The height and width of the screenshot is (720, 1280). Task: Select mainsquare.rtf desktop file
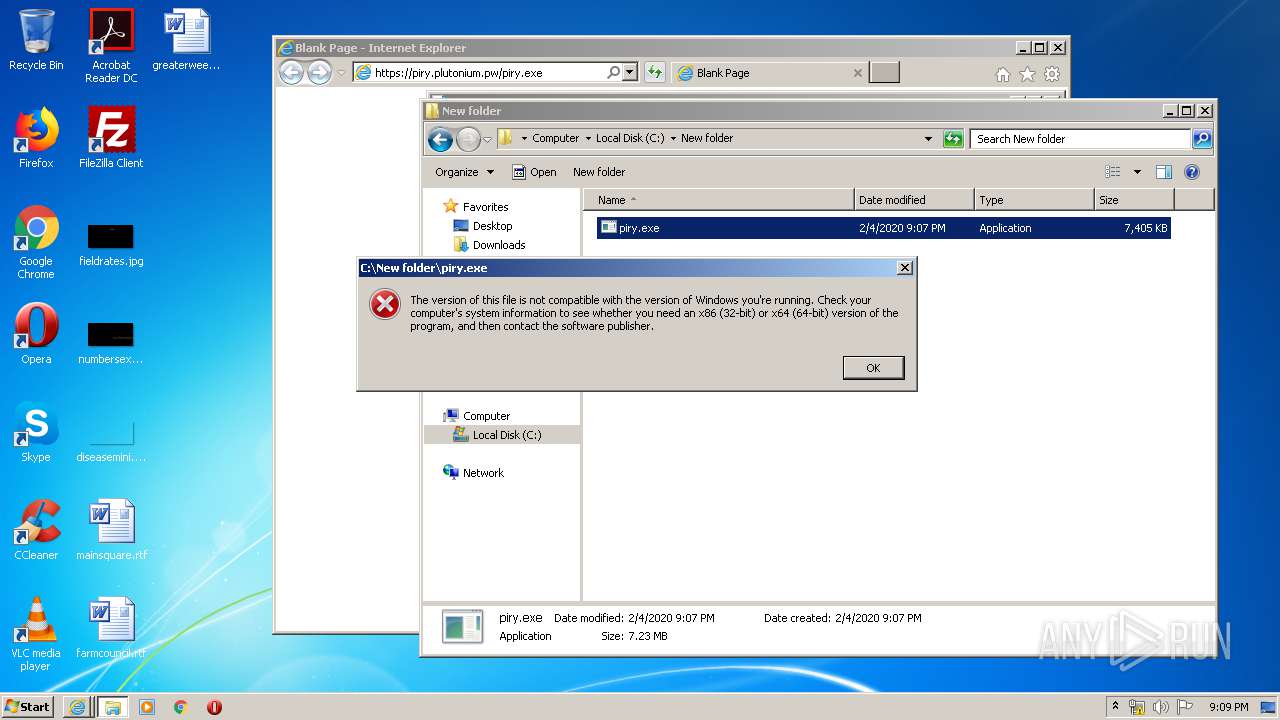click(111, 530)
